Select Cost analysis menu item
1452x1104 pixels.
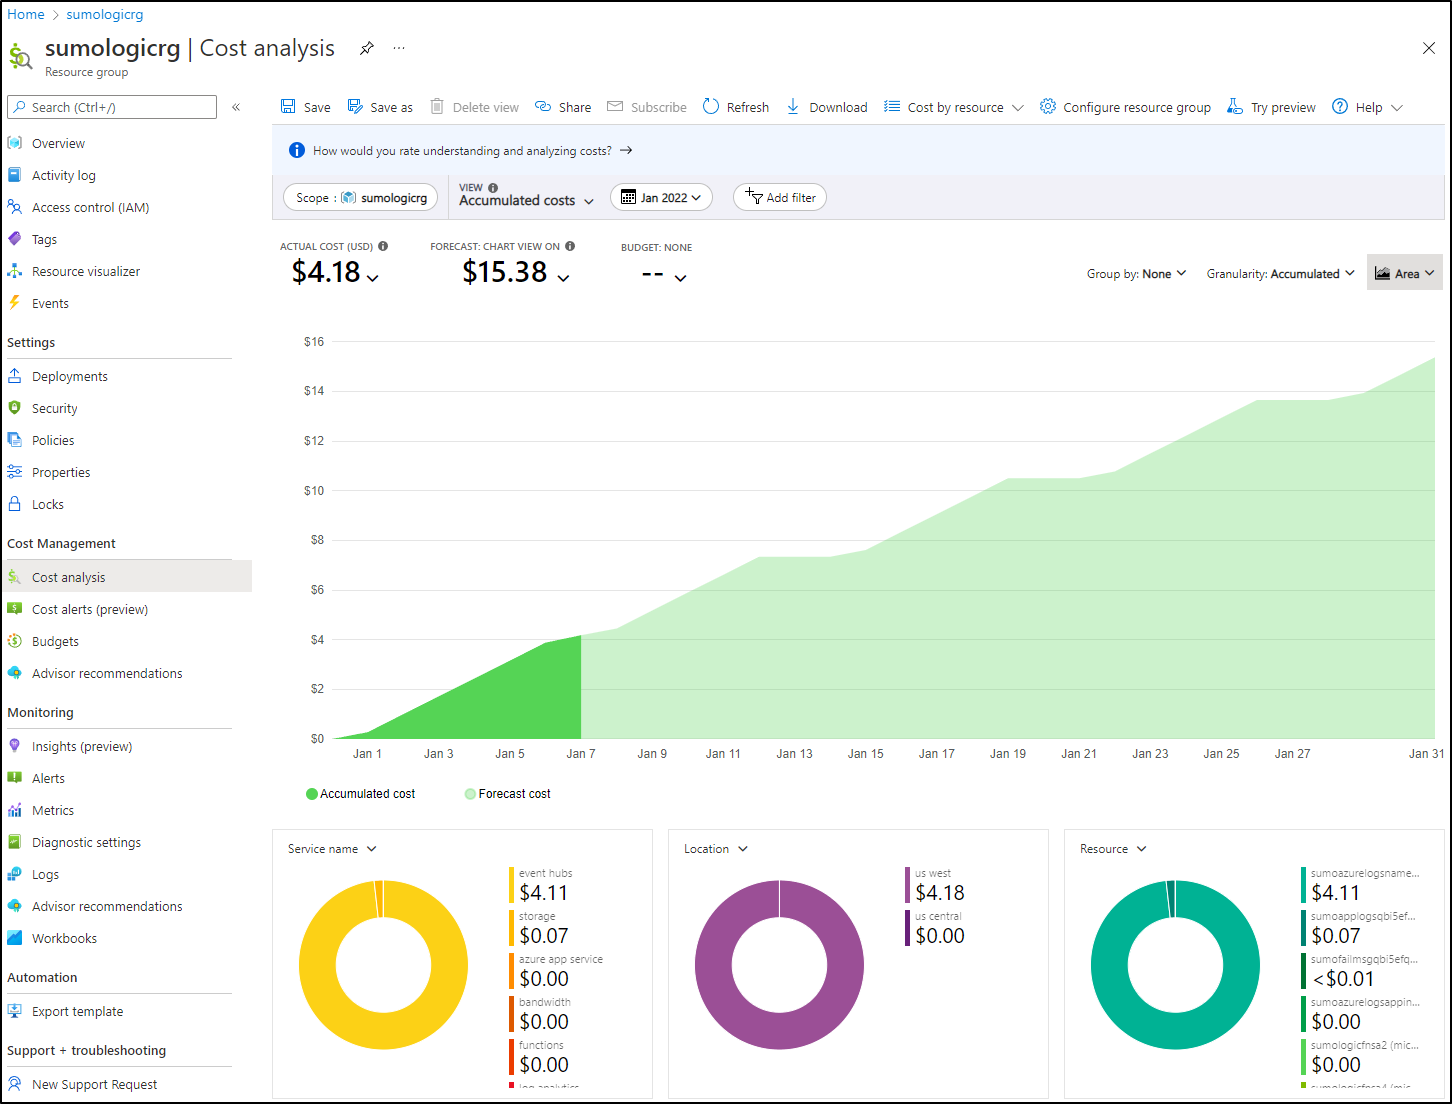(x=126, y=577)
